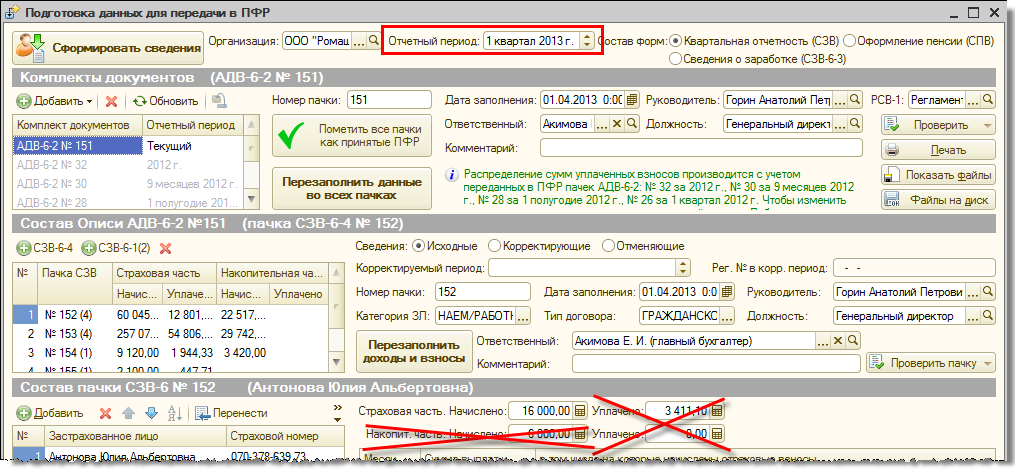1015x470 pixels.
Task: Open Корректируемый период spinner selector
Action: [683, 267]
